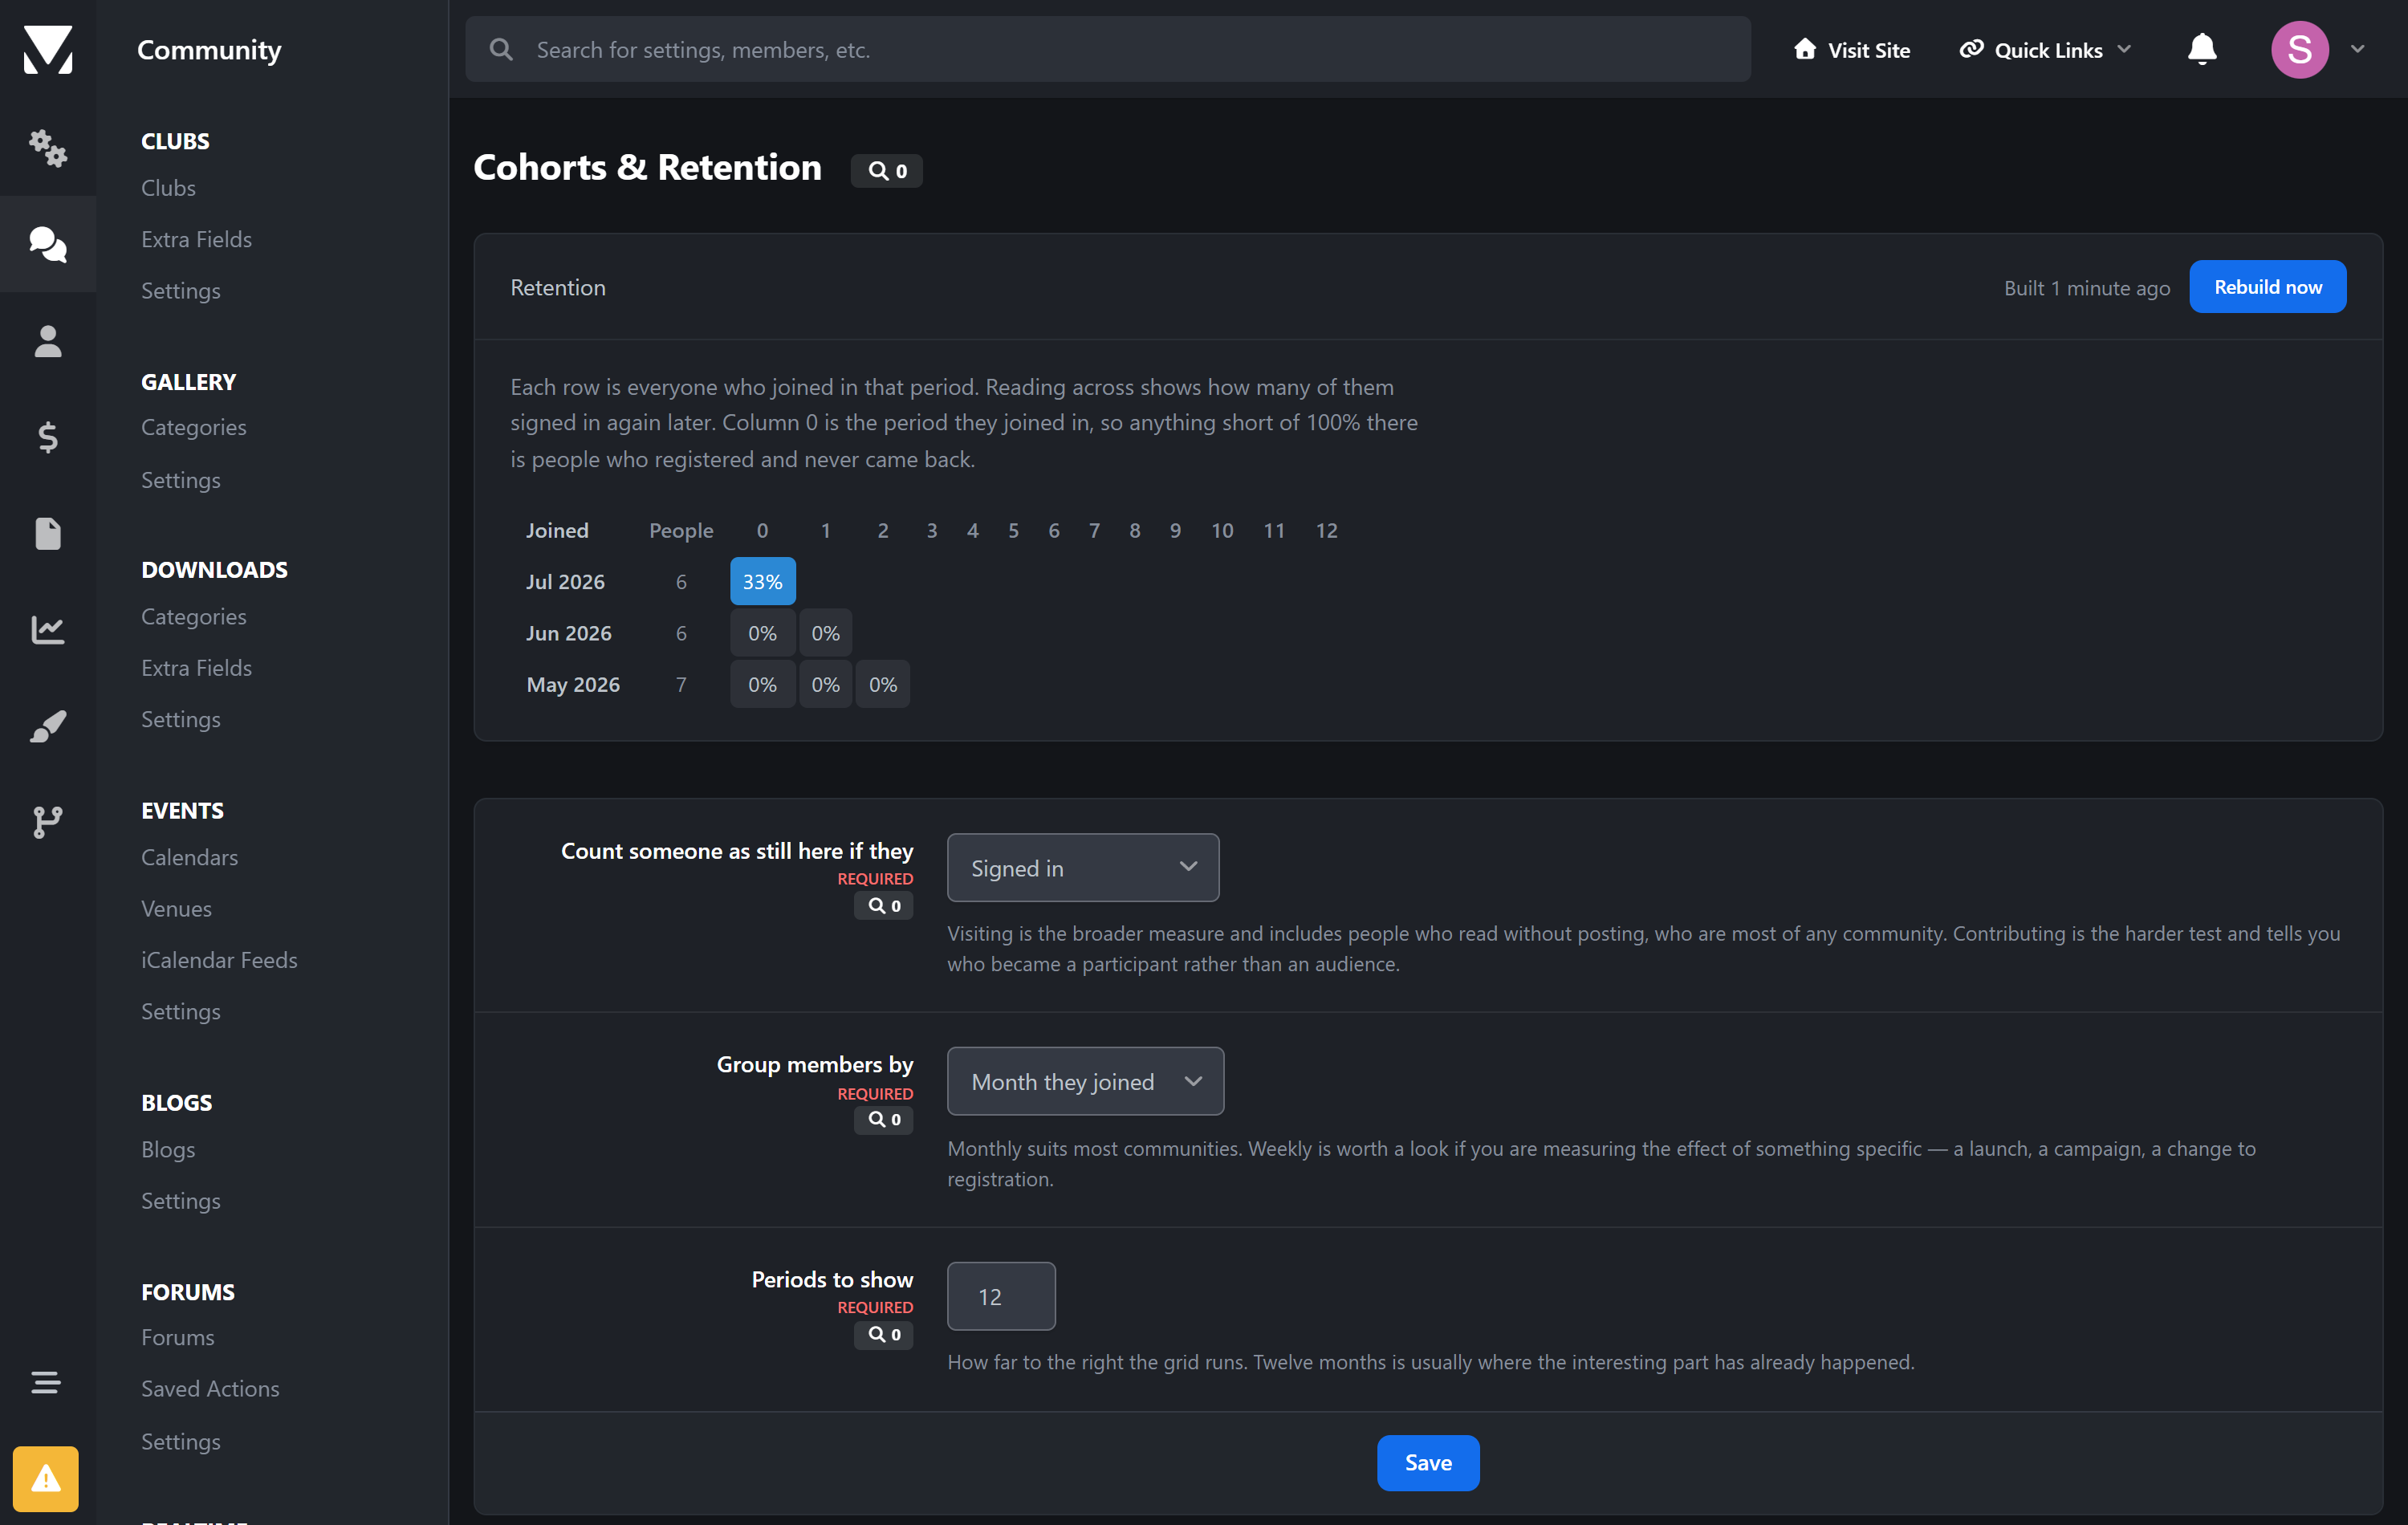The height and width of the screenshot is (1525, 2408).
Task: Open the Statistics chart icon
Action: coord(48,629)
